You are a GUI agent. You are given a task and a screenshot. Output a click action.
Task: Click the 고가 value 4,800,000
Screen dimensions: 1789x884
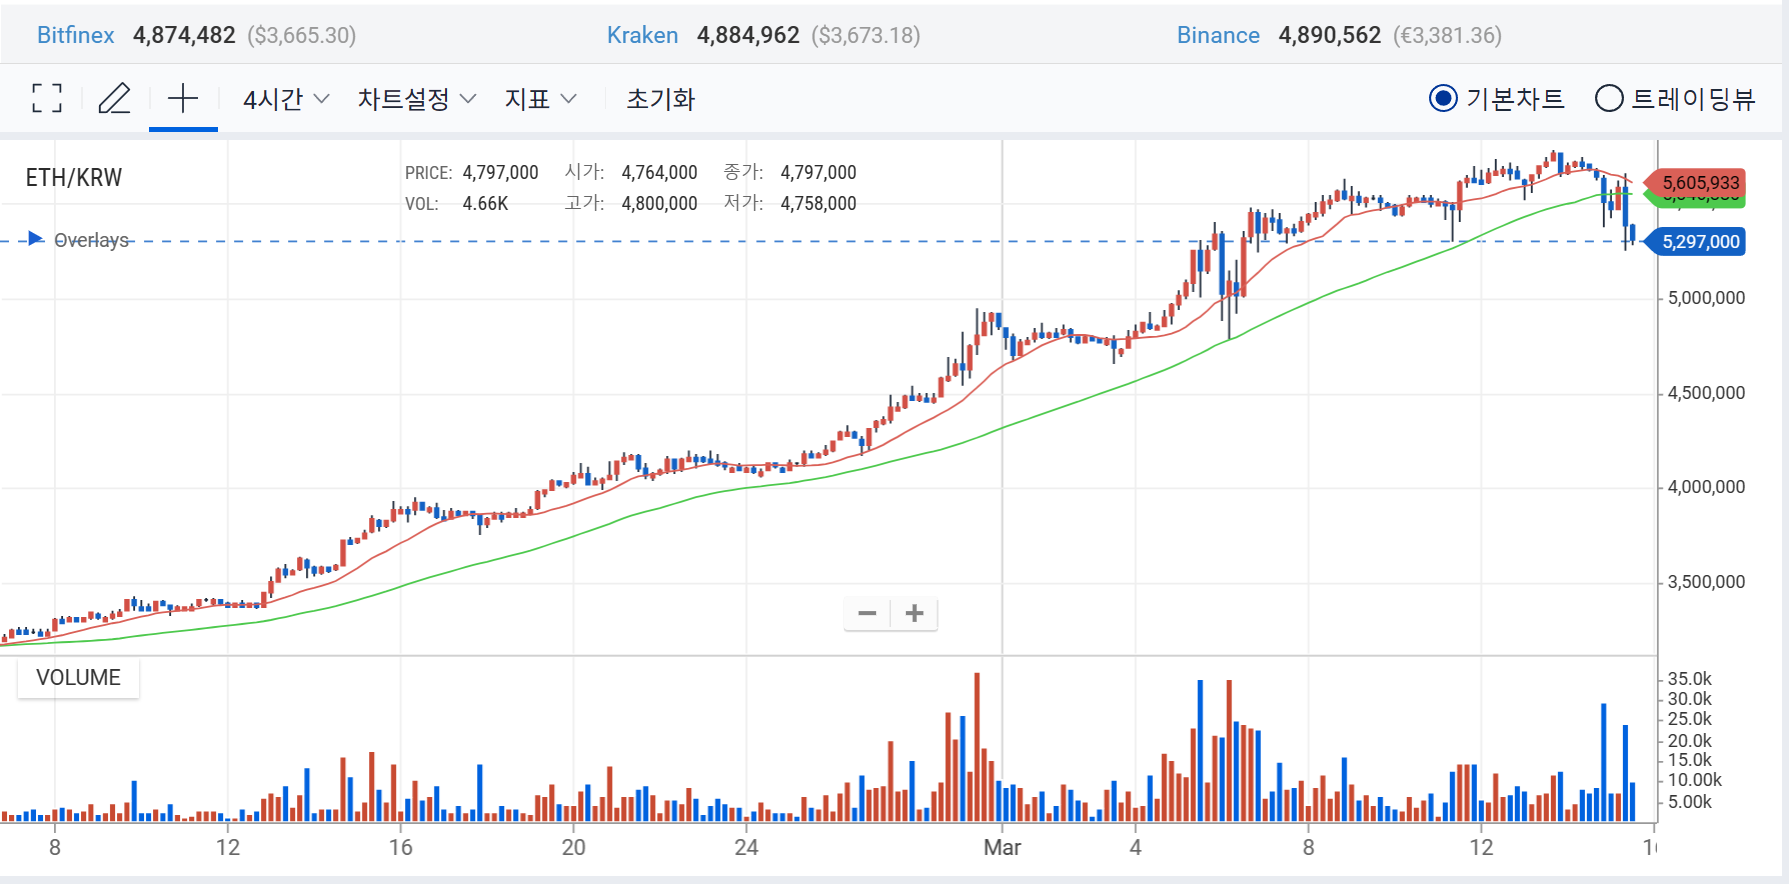(659, 203)
